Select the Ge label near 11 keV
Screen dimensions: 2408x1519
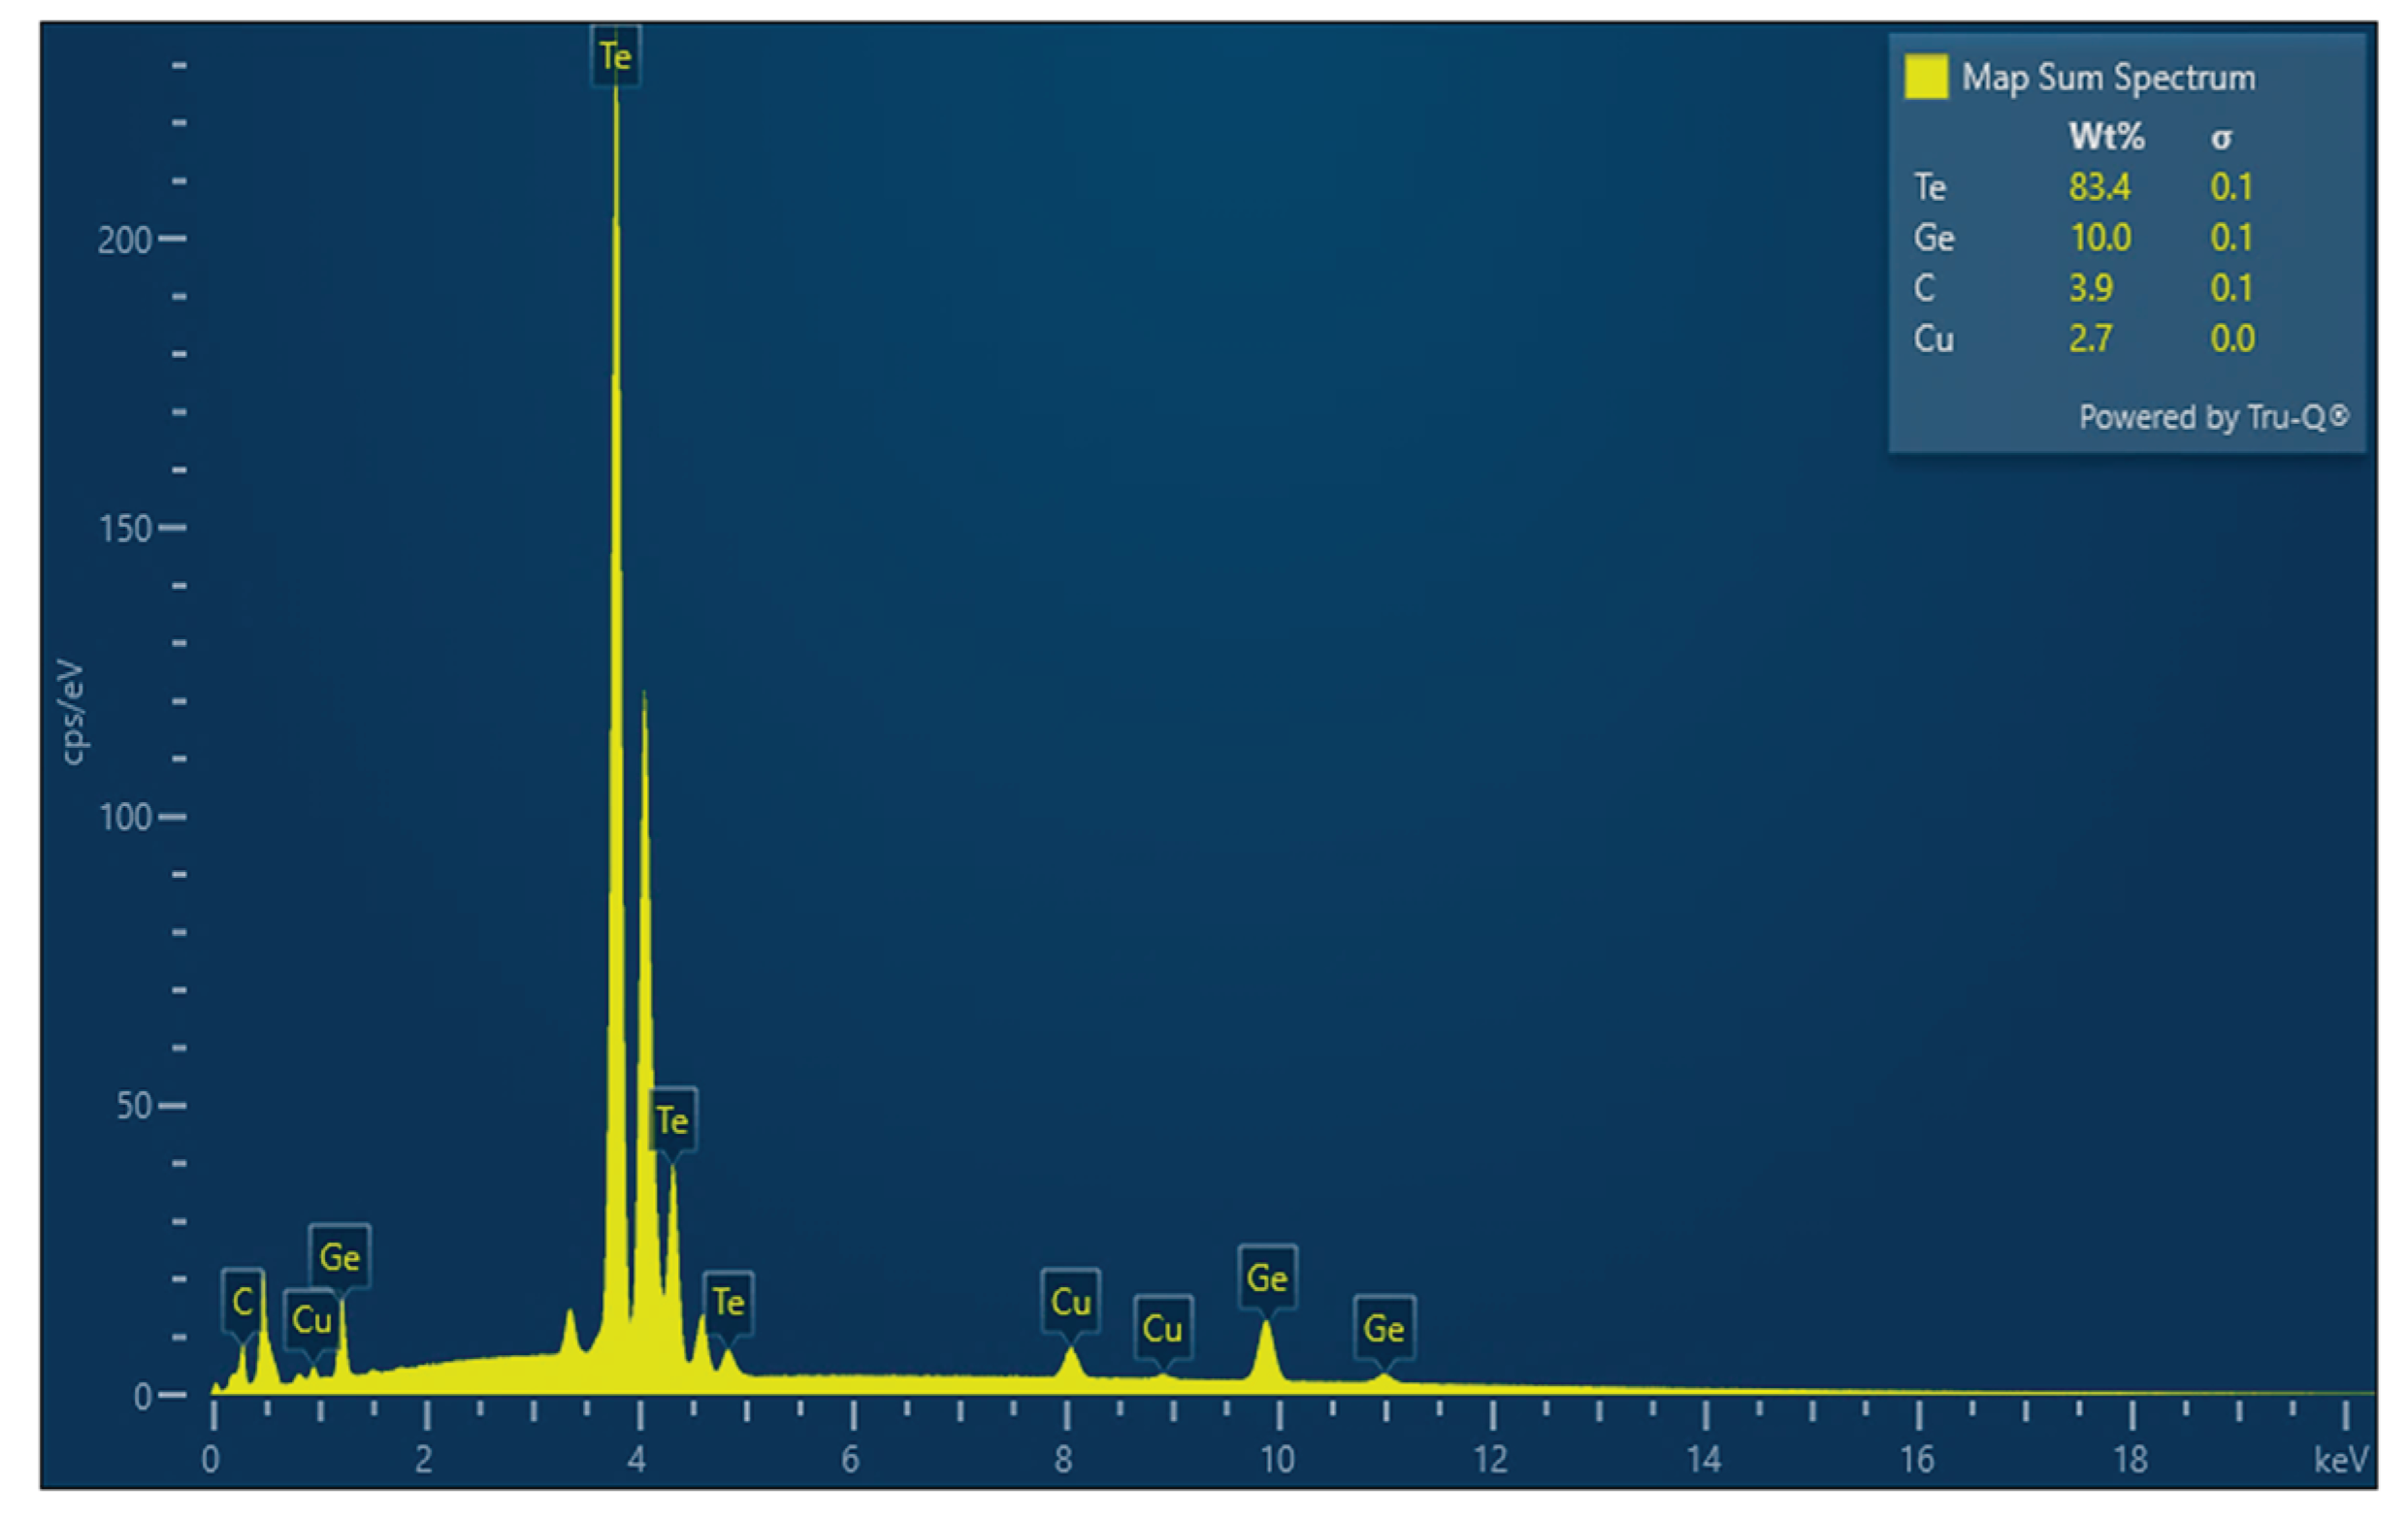pyautogui.click(x=1384, y=1328)
